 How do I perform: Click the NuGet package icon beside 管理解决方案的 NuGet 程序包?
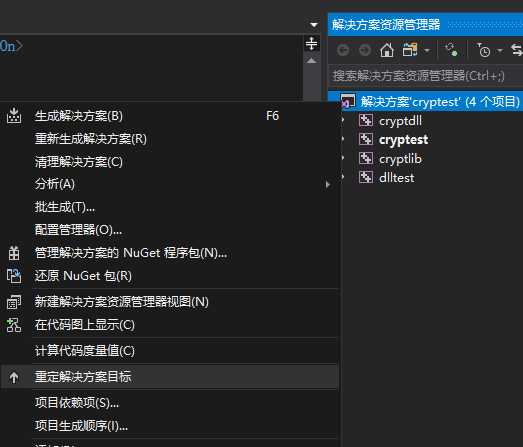(14, 253)
